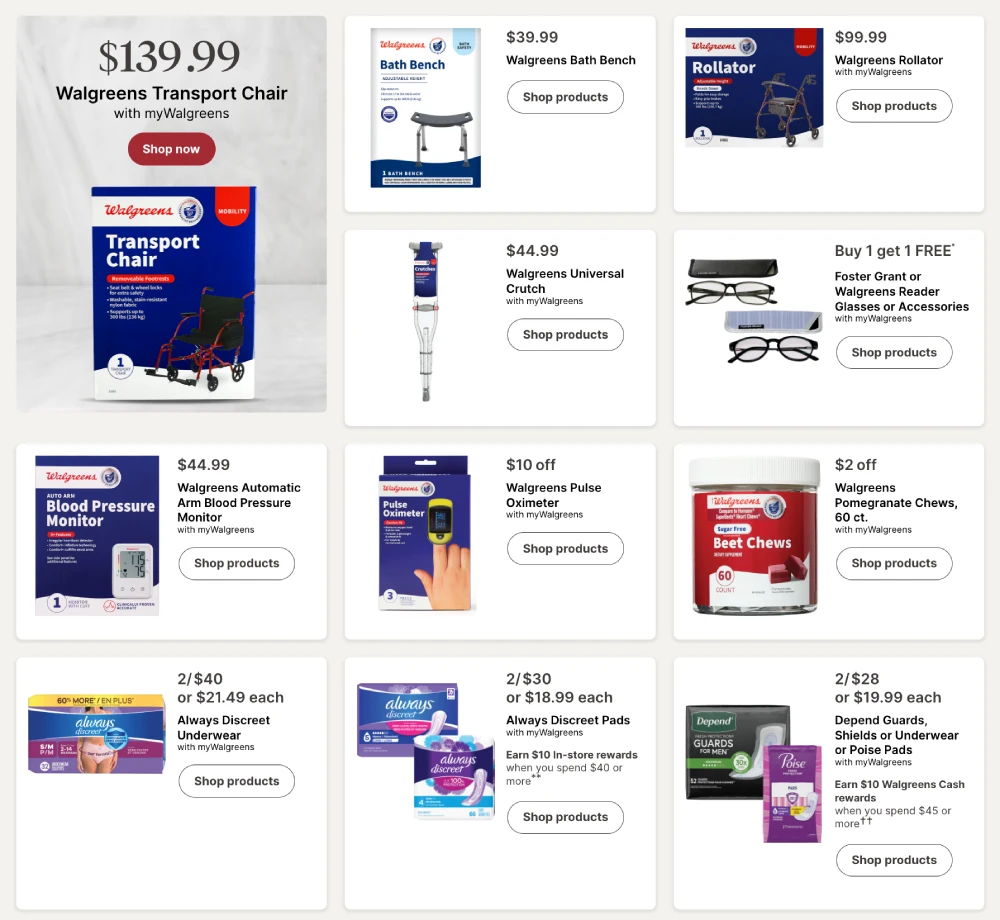Shop products for Walgreens Universal Crutch
This screenshot has height=920, width=1000.
[x=565, y=334]
